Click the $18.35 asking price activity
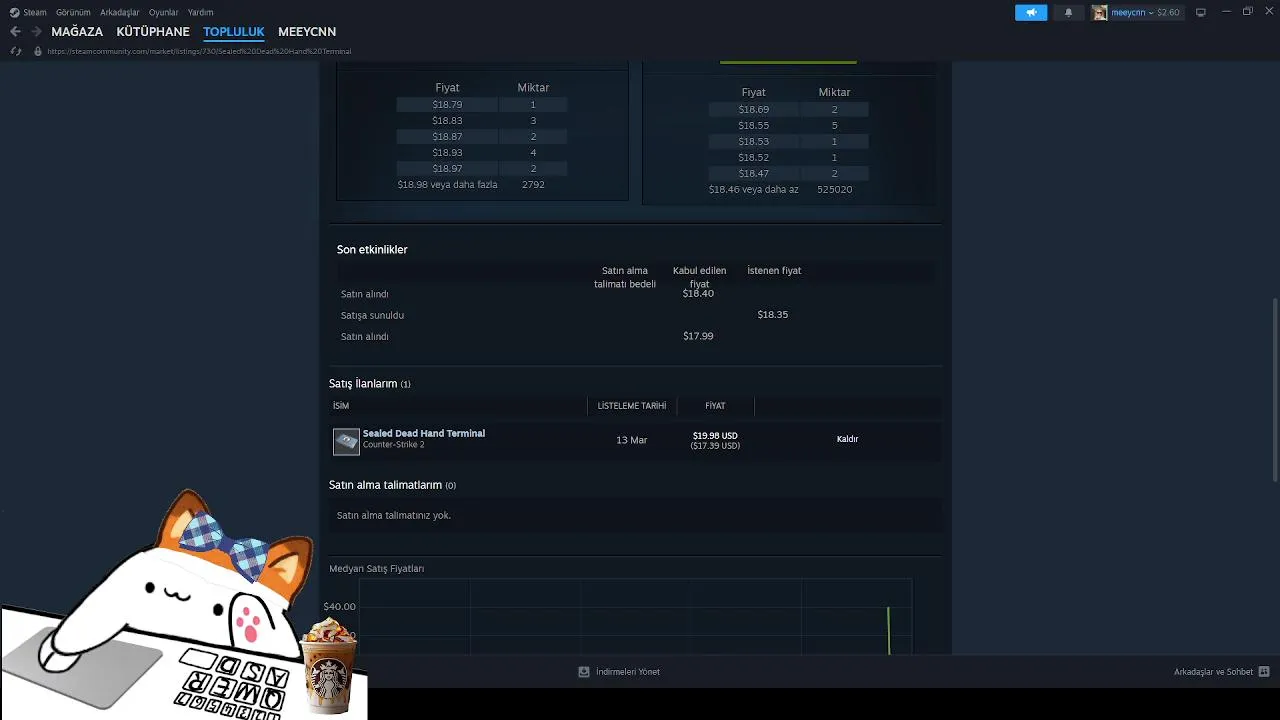This screenshot has height=720, width=1280. [x=773, y=315]
